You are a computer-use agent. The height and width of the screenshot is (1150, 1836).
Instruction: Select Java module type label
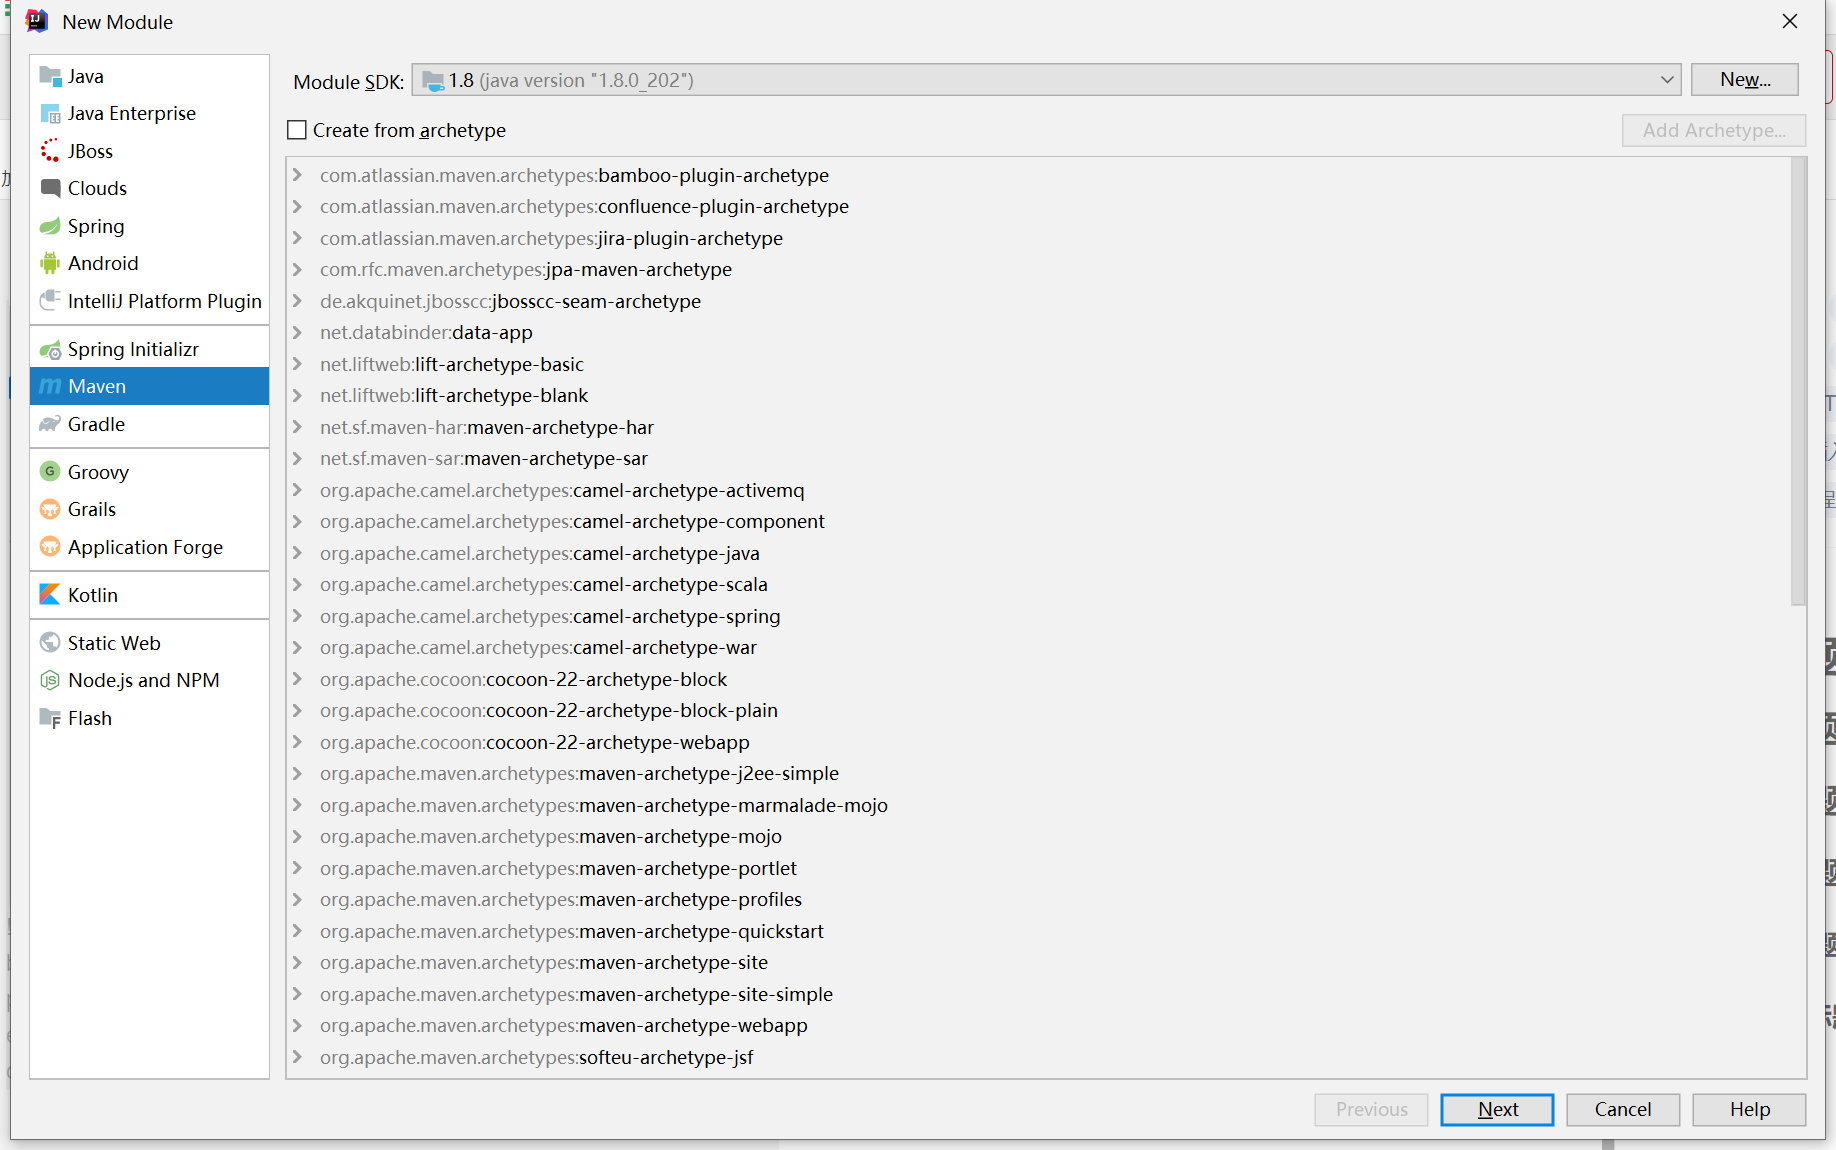(86, 76)
